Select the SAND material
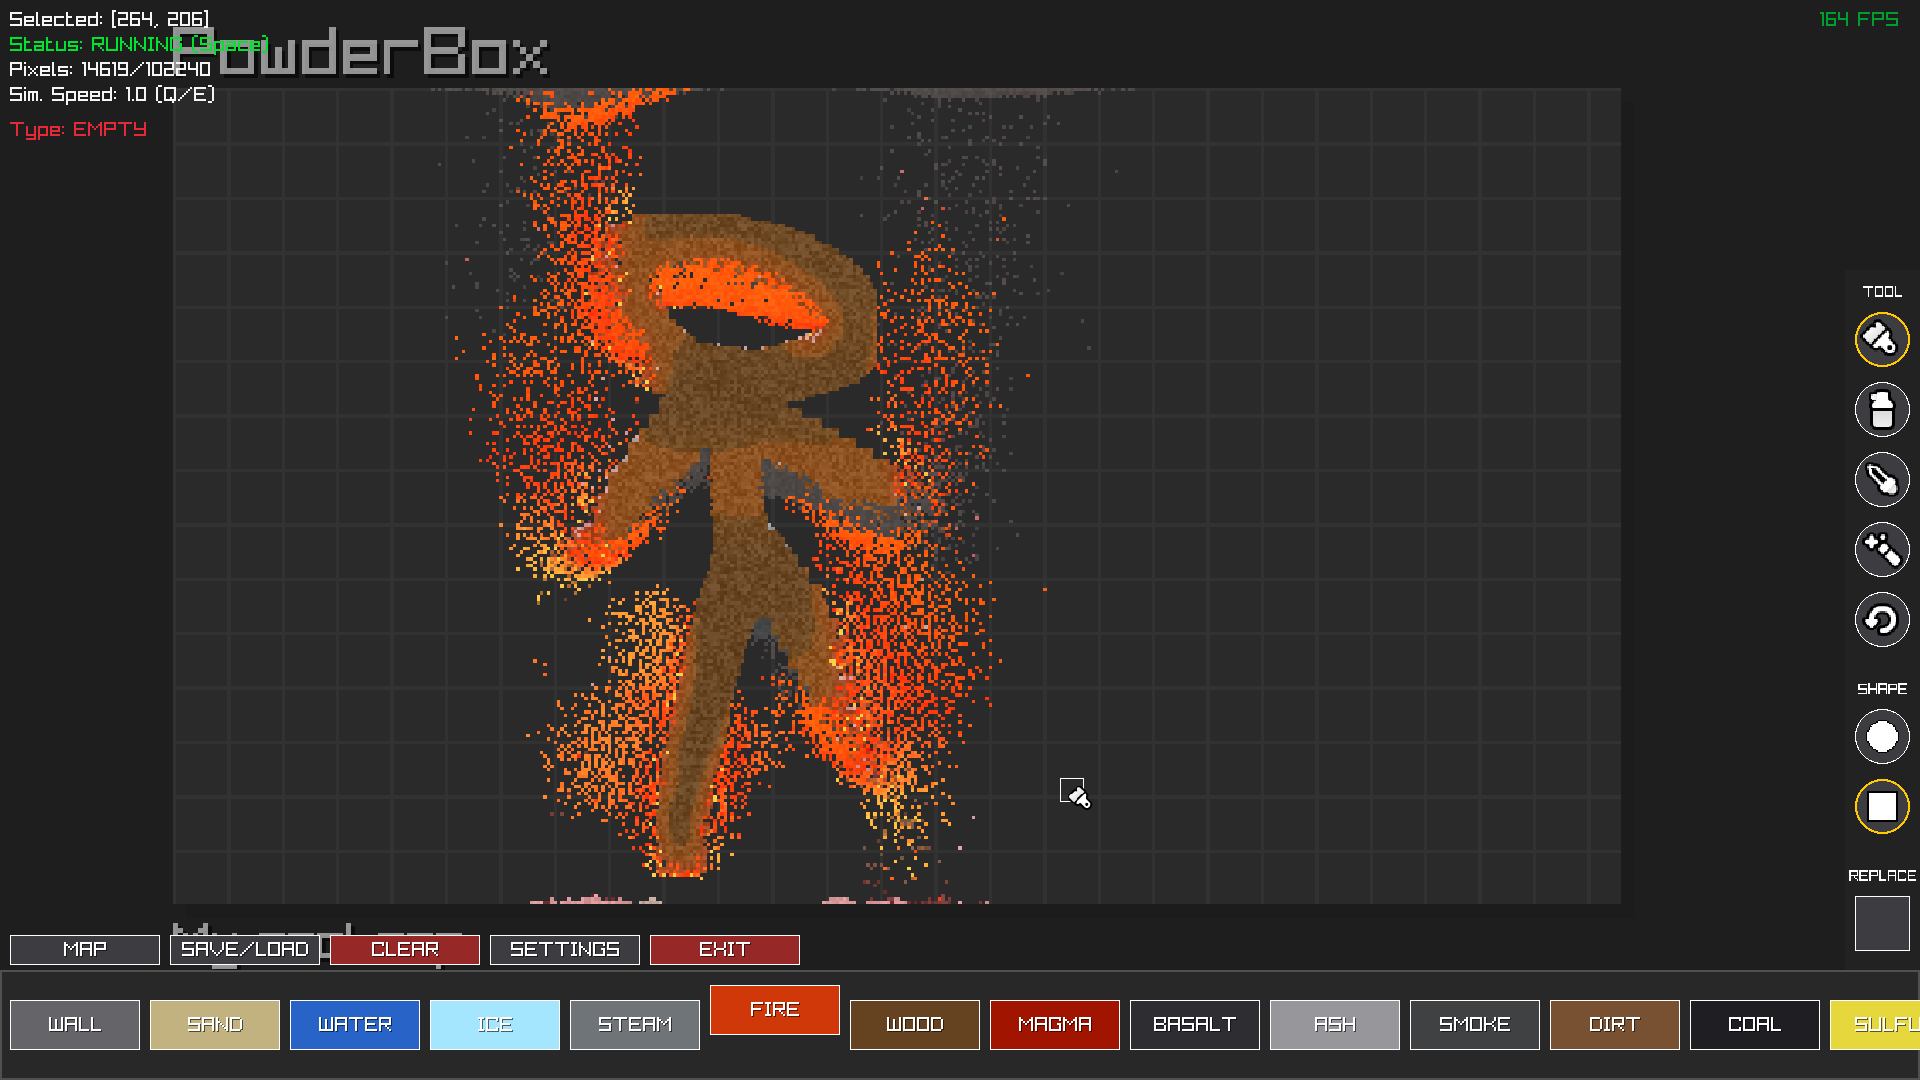 (215, 1024)
